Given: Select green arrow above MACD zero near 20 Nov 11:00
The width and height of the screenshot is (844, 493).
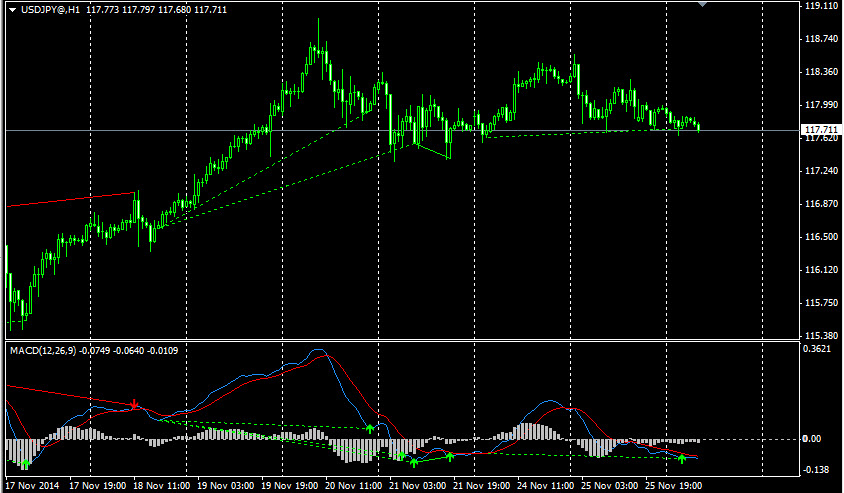Looking at the screenshot, I should pyautogui.click(x=370, y=428).
